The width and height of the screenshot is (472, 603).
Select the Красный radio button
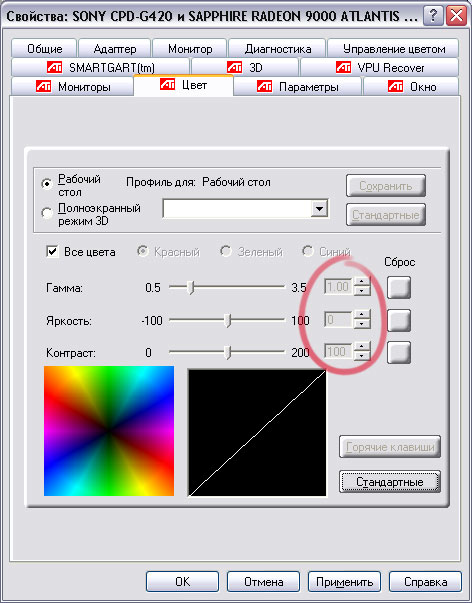coord(143,252)
